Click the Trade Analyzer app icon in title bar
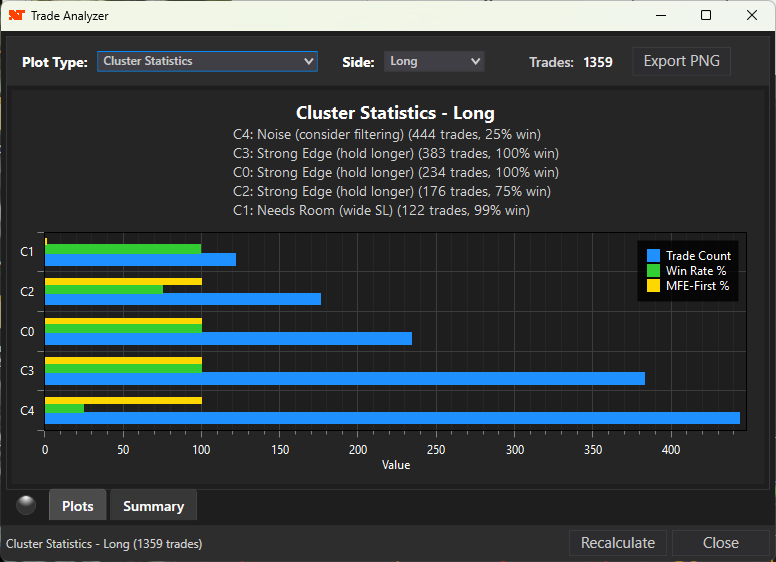The height and width of the screenshot is (562, 776). click(16, 16)
